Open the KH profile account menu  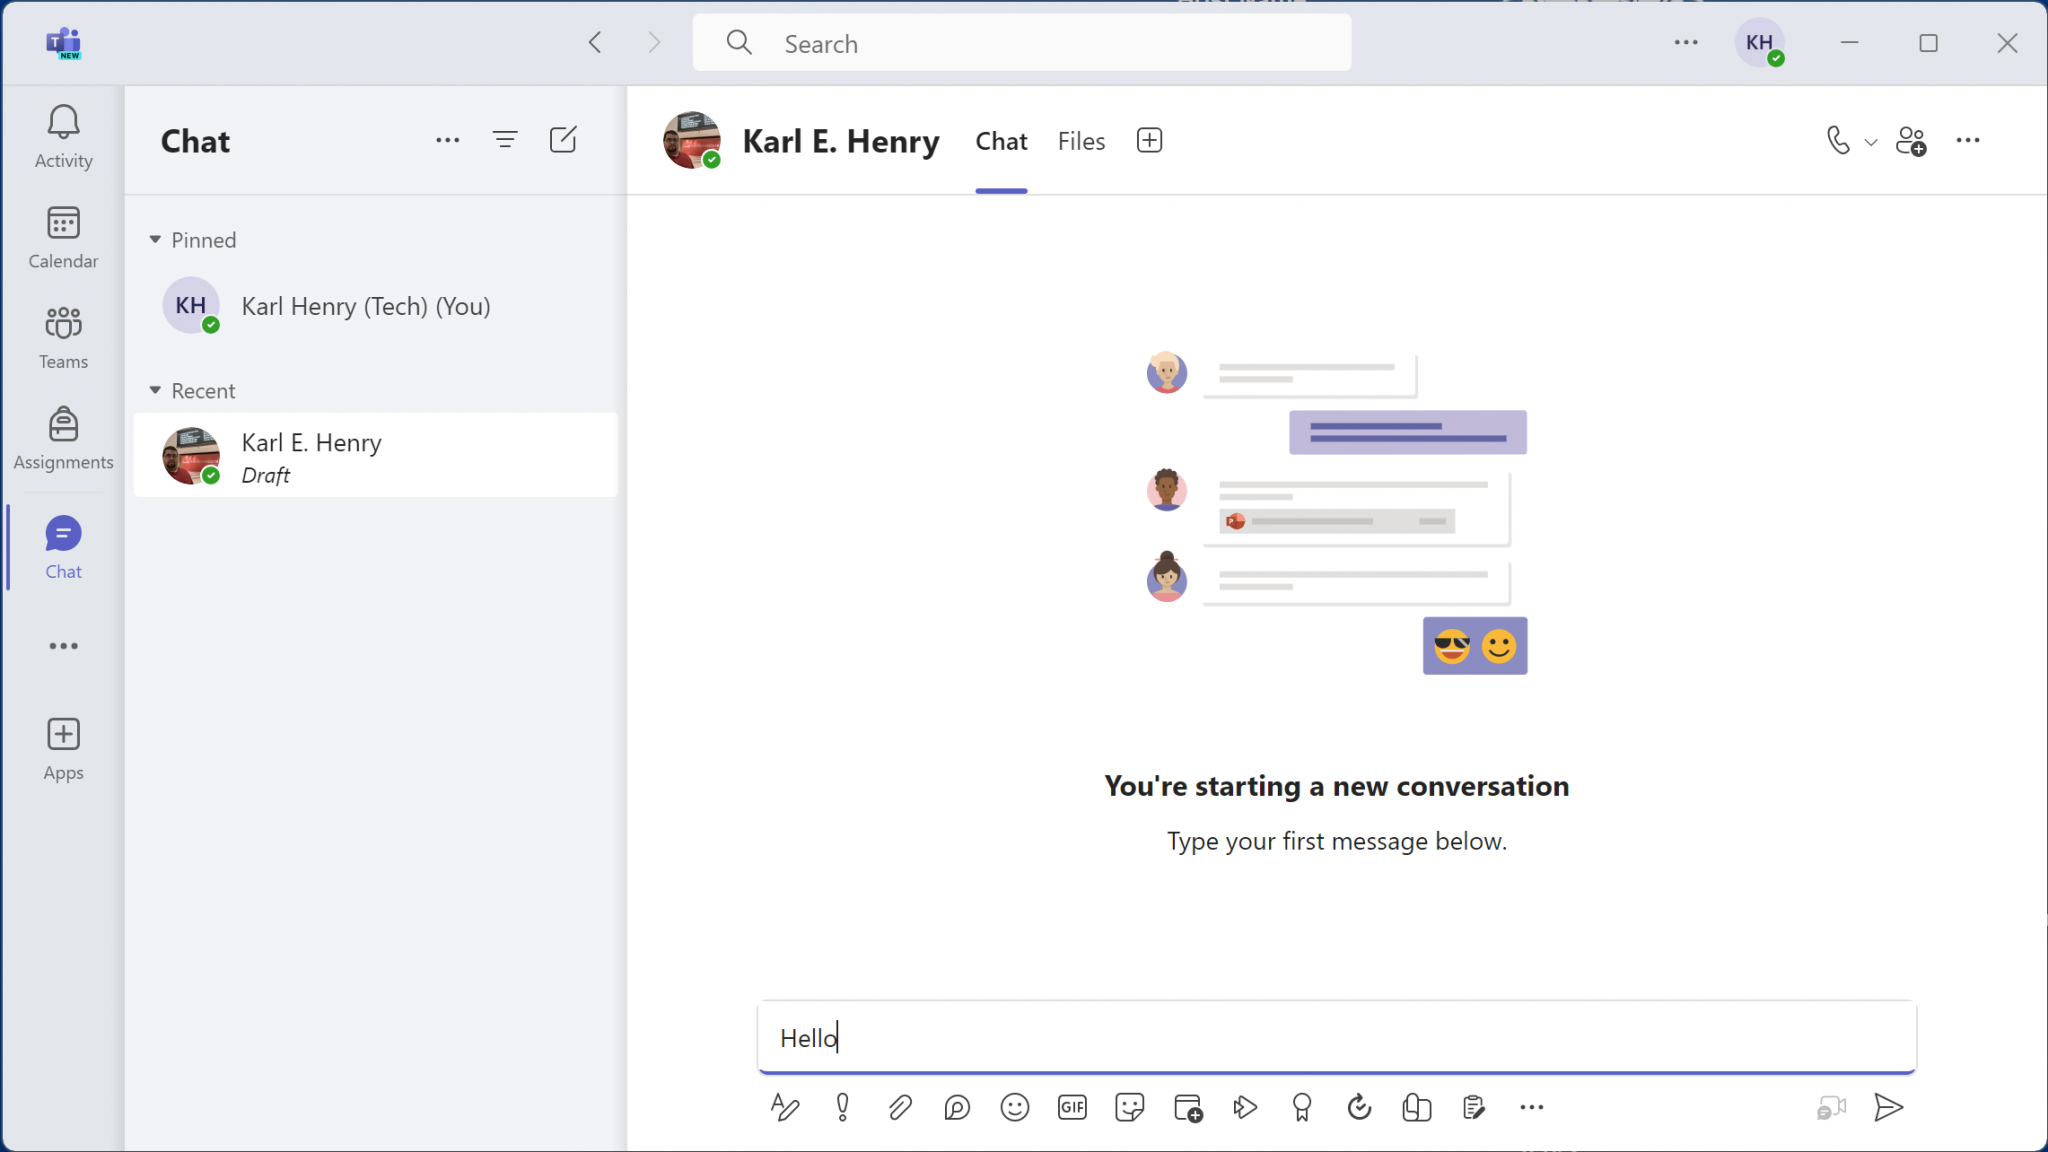(x=1759, y=43)
